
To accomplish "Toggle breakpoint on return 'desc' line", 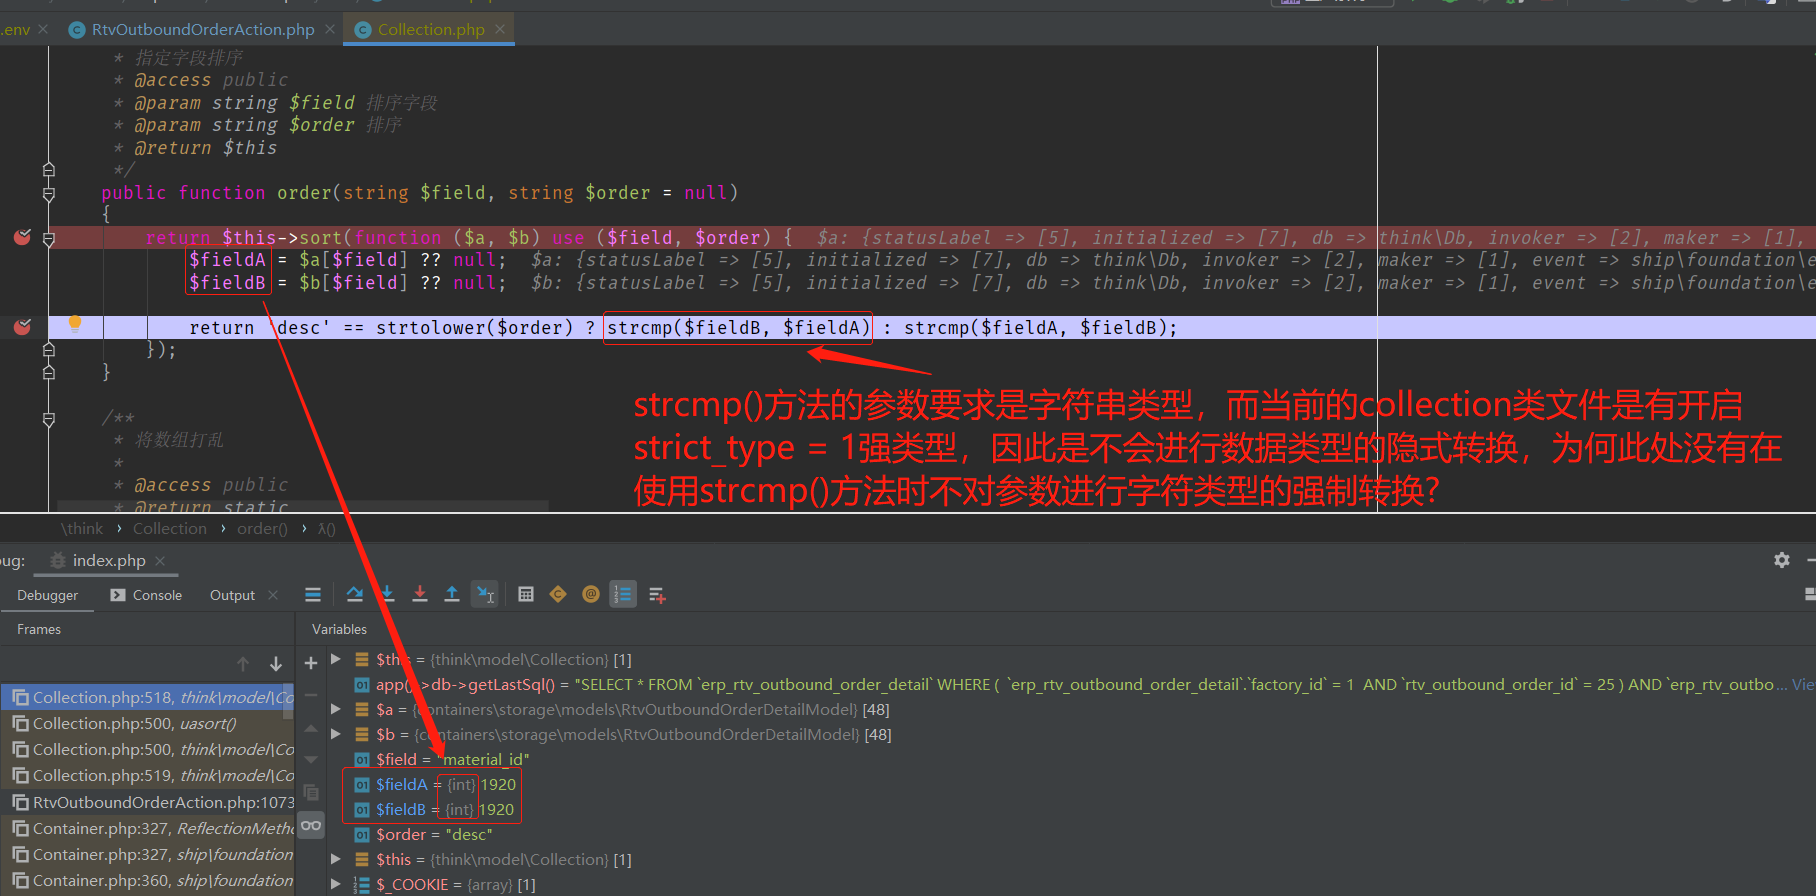I will pos(22,327).
